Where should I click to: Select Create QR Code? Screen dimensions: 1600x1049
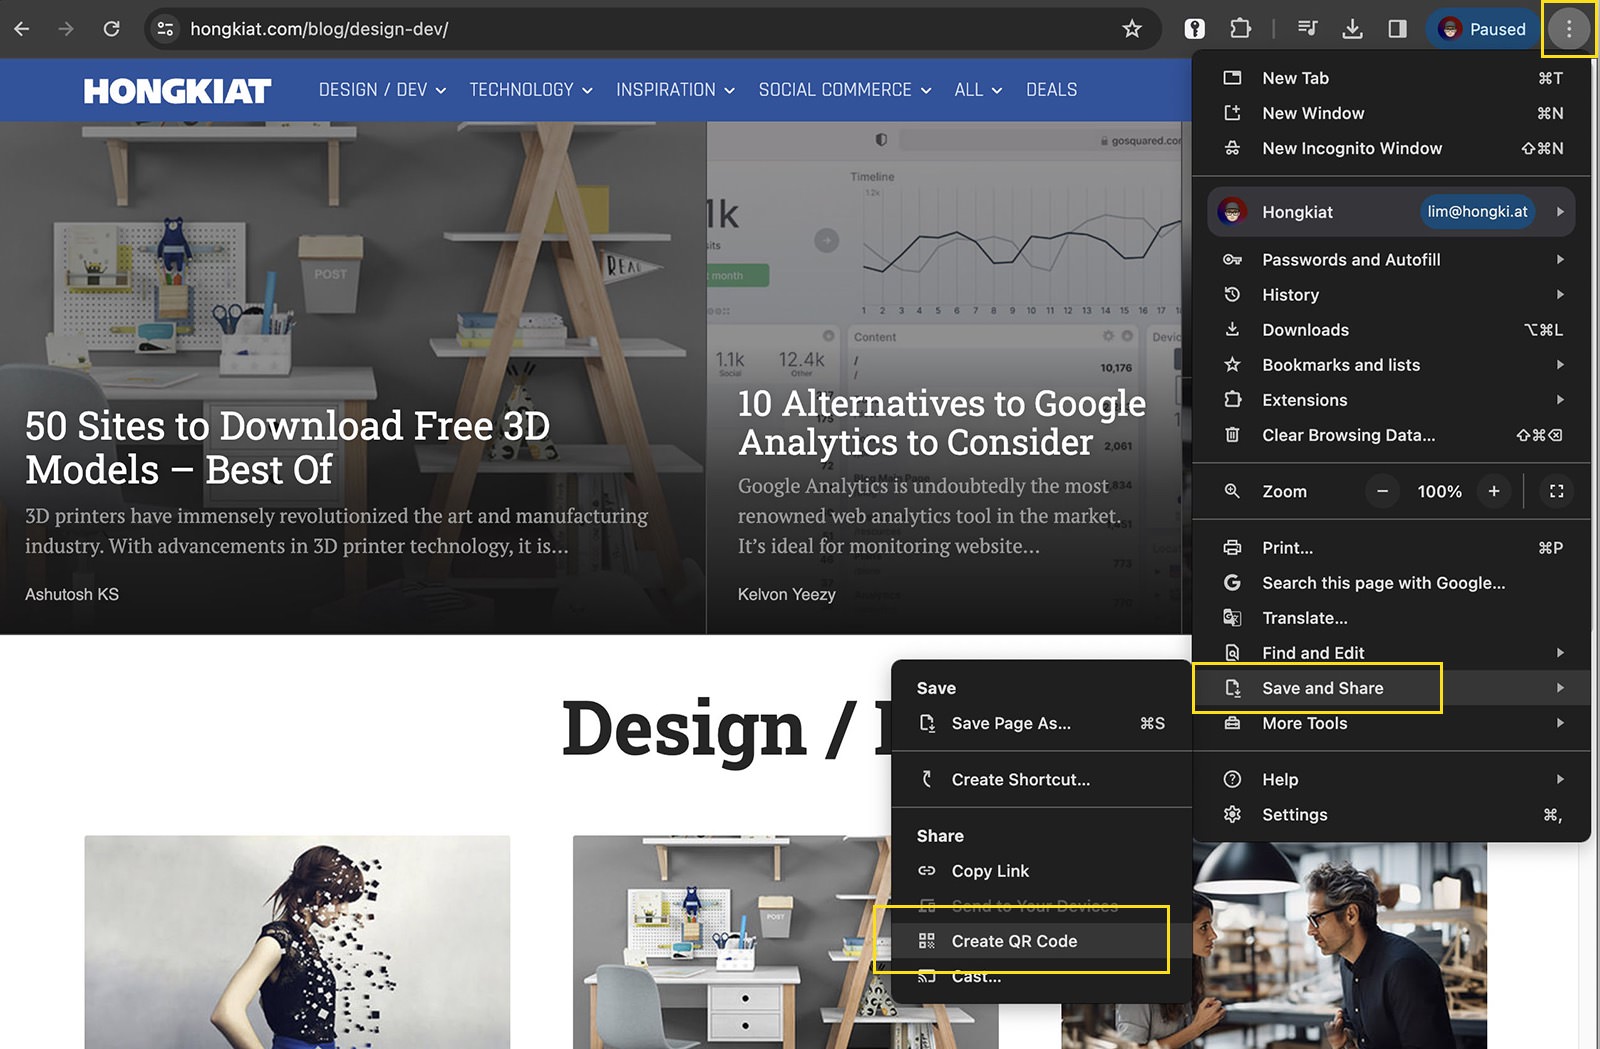point(1041,941)
